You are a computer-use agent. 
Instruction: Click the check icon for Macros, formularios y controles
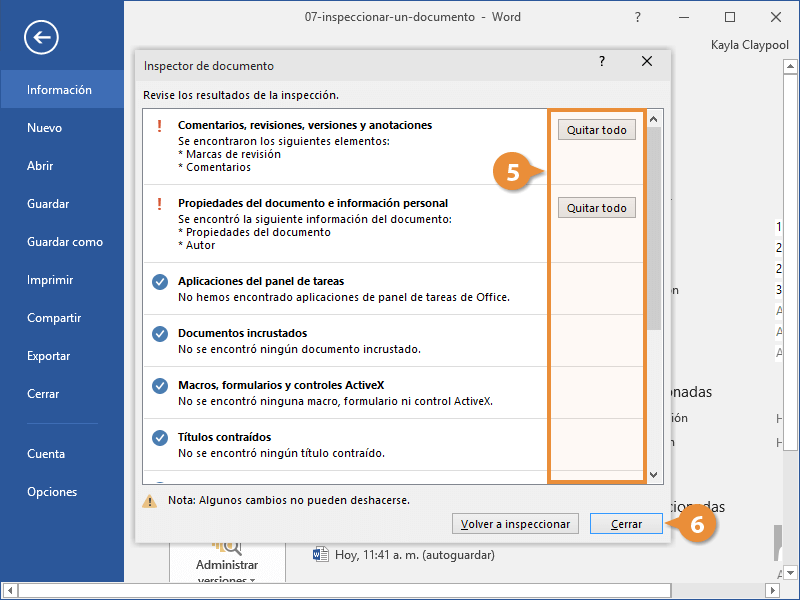[160, 386]
